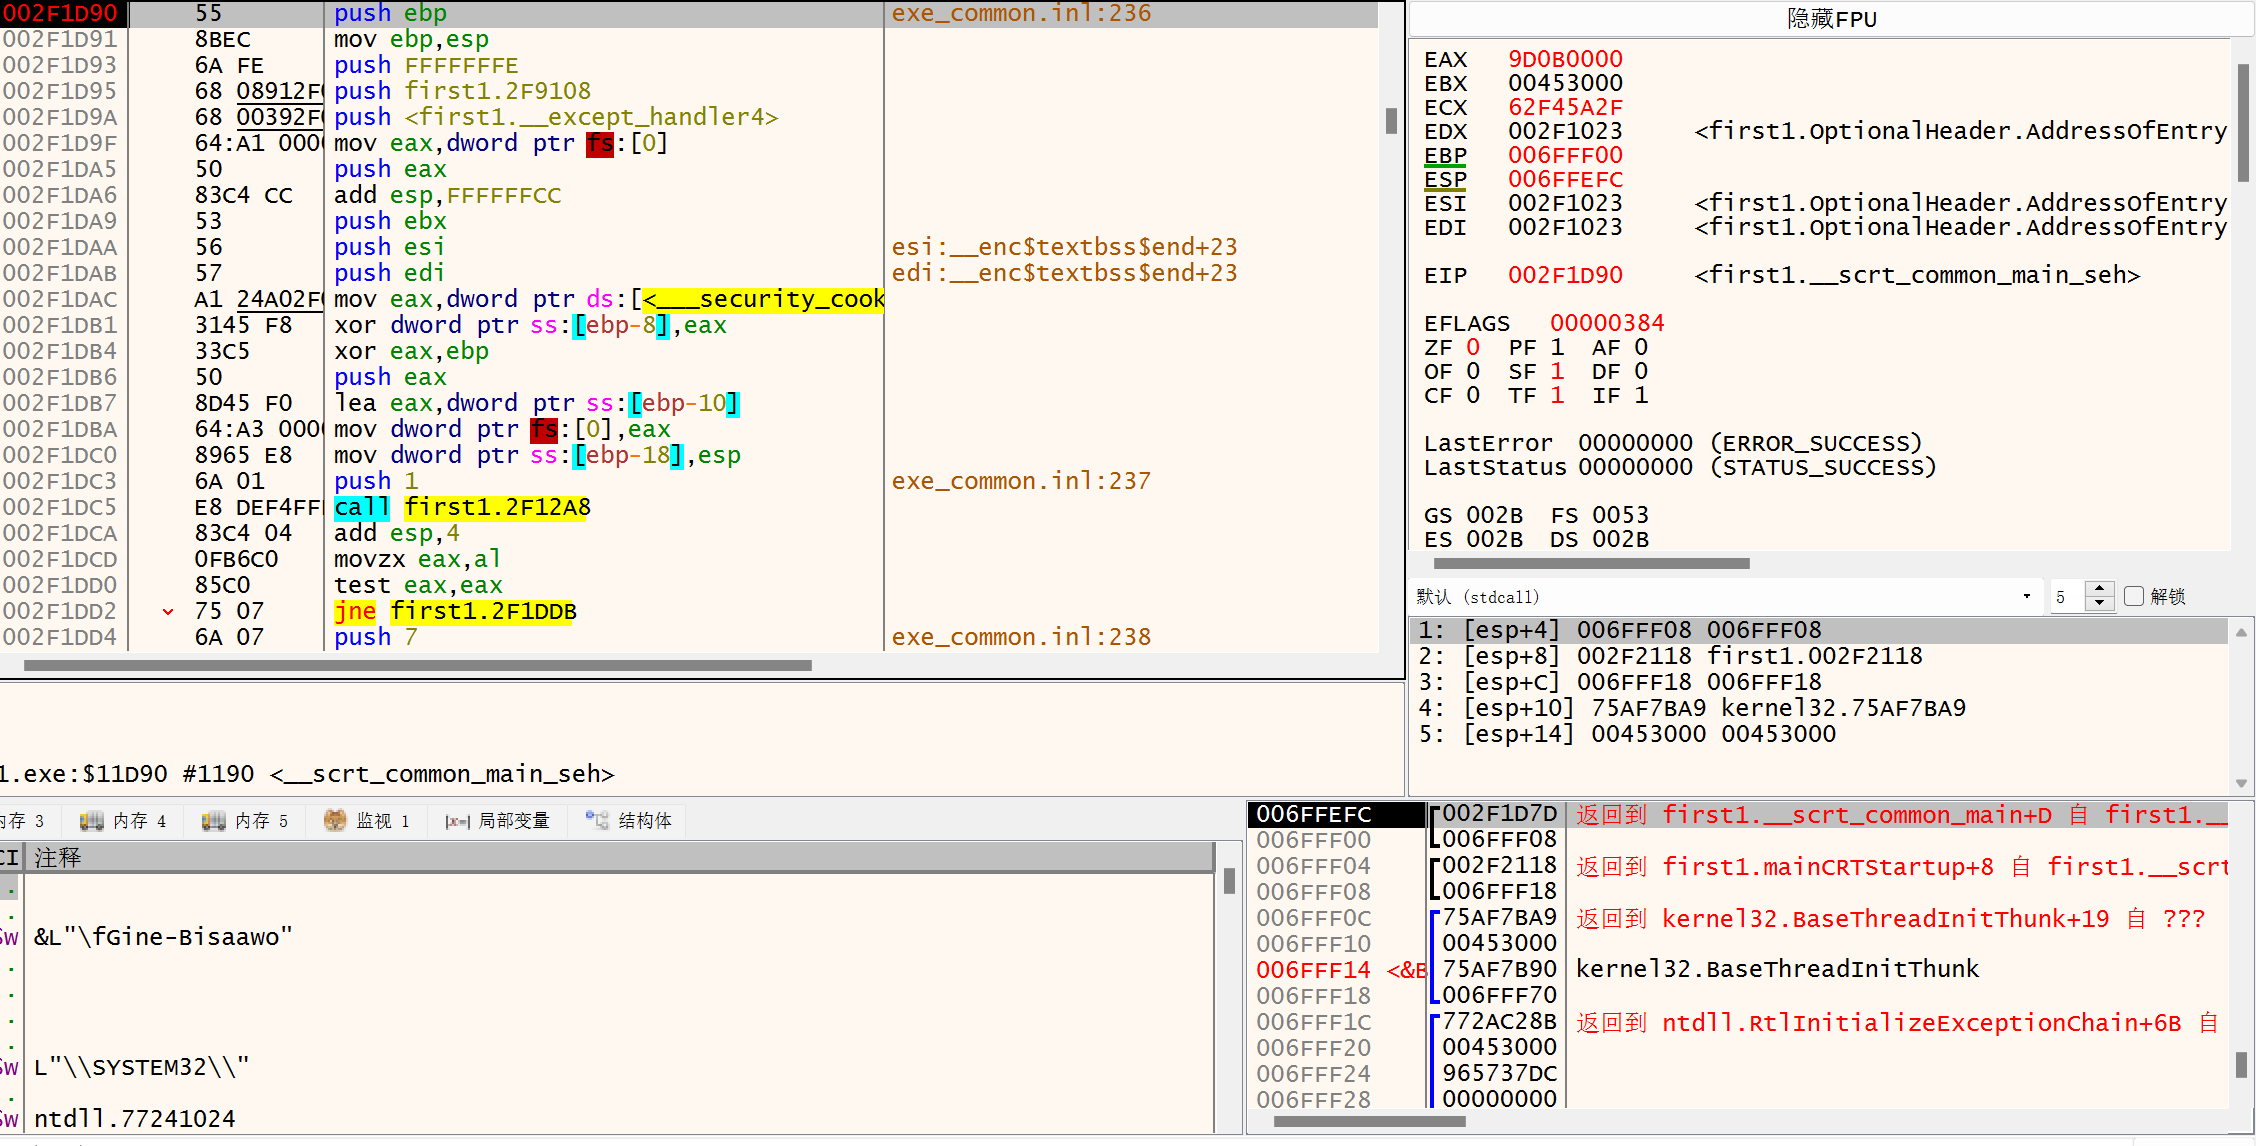Toggle the CF flag value
This screenshot has height=1146, width=2256.
pos(1473,395)
